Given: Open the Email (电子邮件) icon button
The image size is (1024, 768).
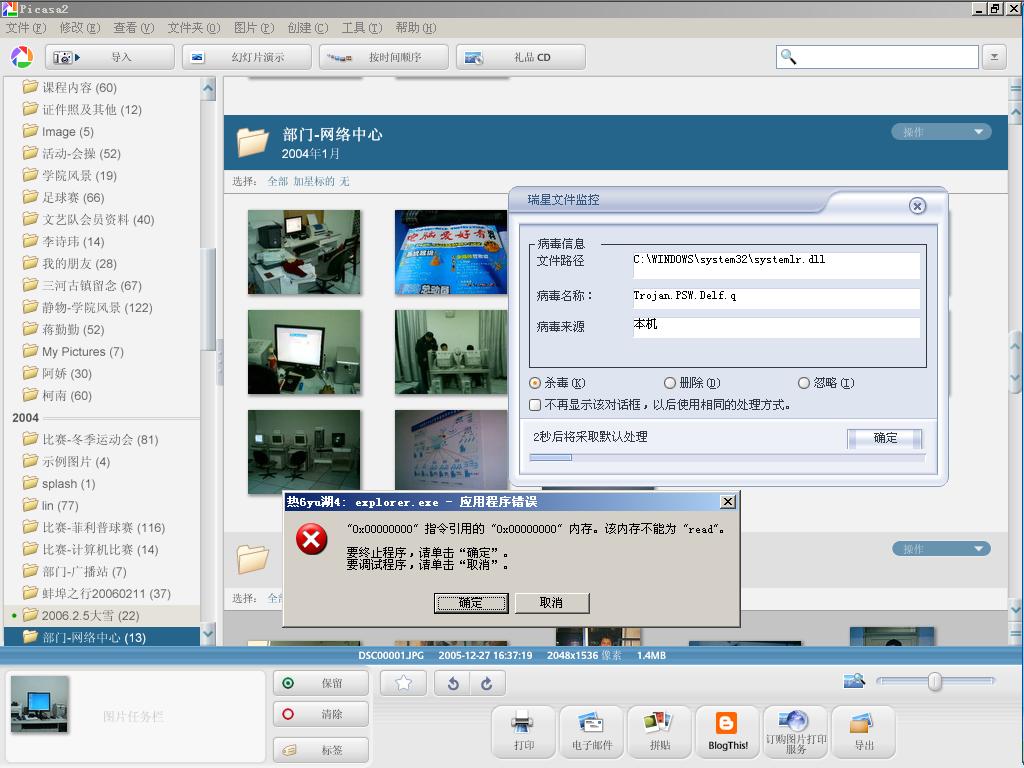Looking at the screenshot, I should pos(591,731).
